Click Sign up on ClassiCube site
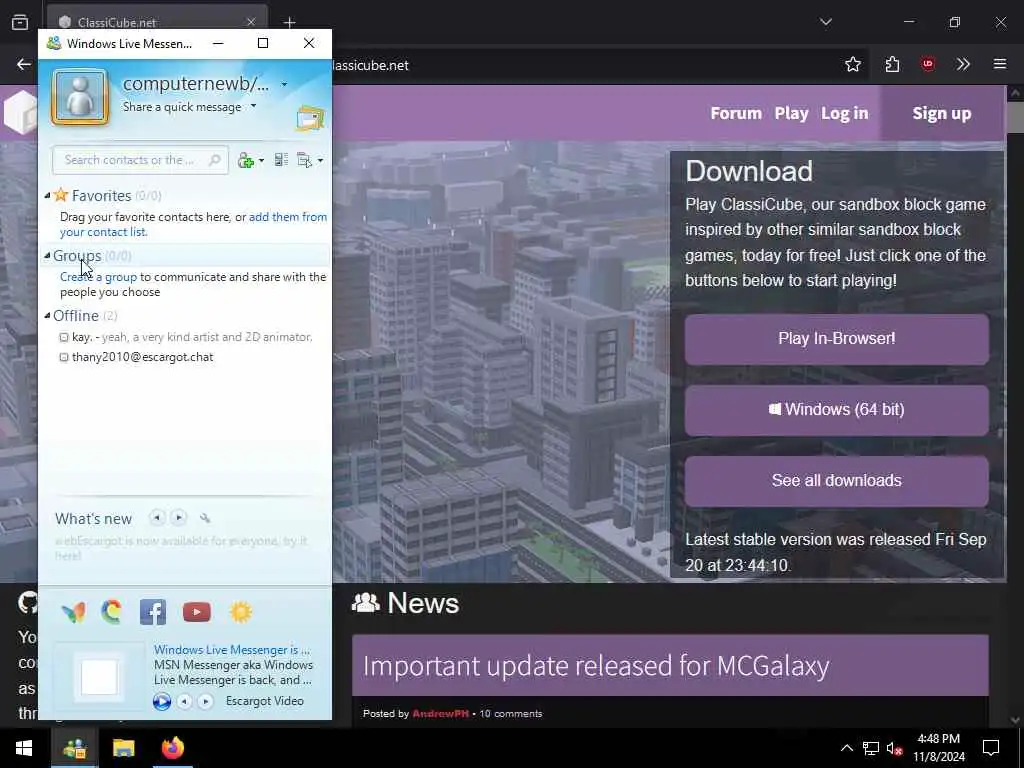 tap(942, 113)
